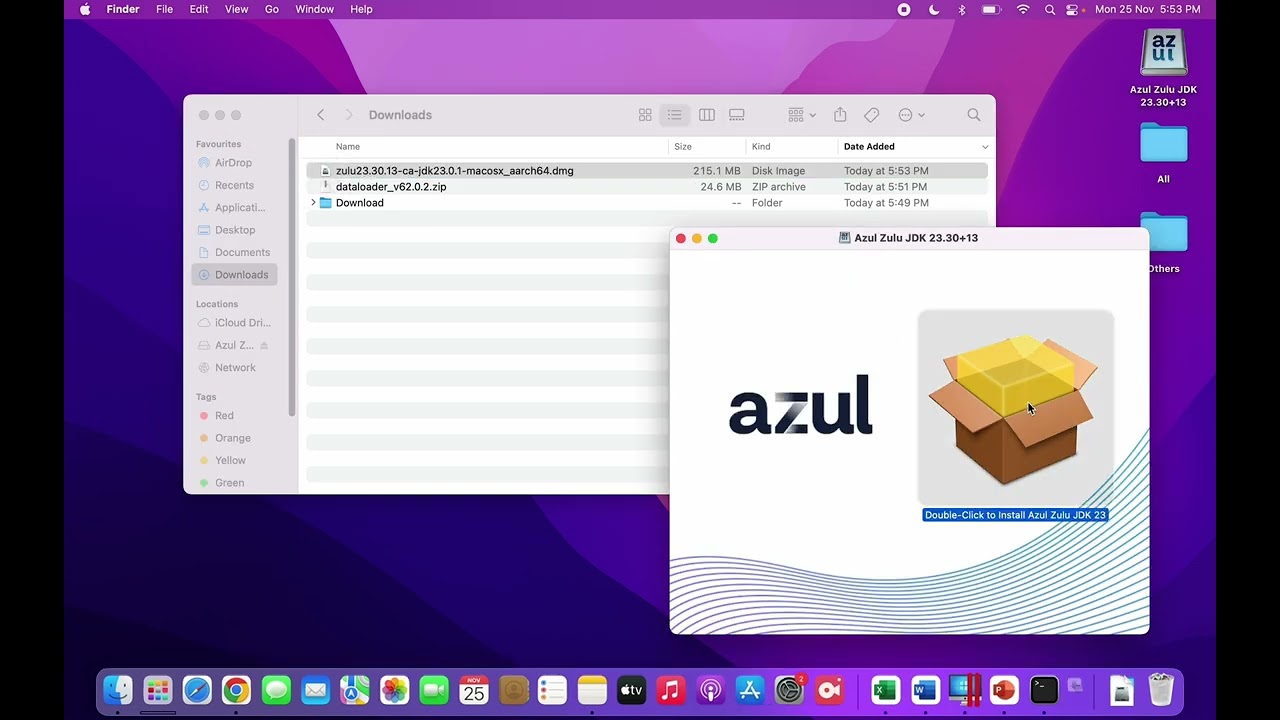
Task: Sort by the Size column header
Action: (x=683, y=146)
